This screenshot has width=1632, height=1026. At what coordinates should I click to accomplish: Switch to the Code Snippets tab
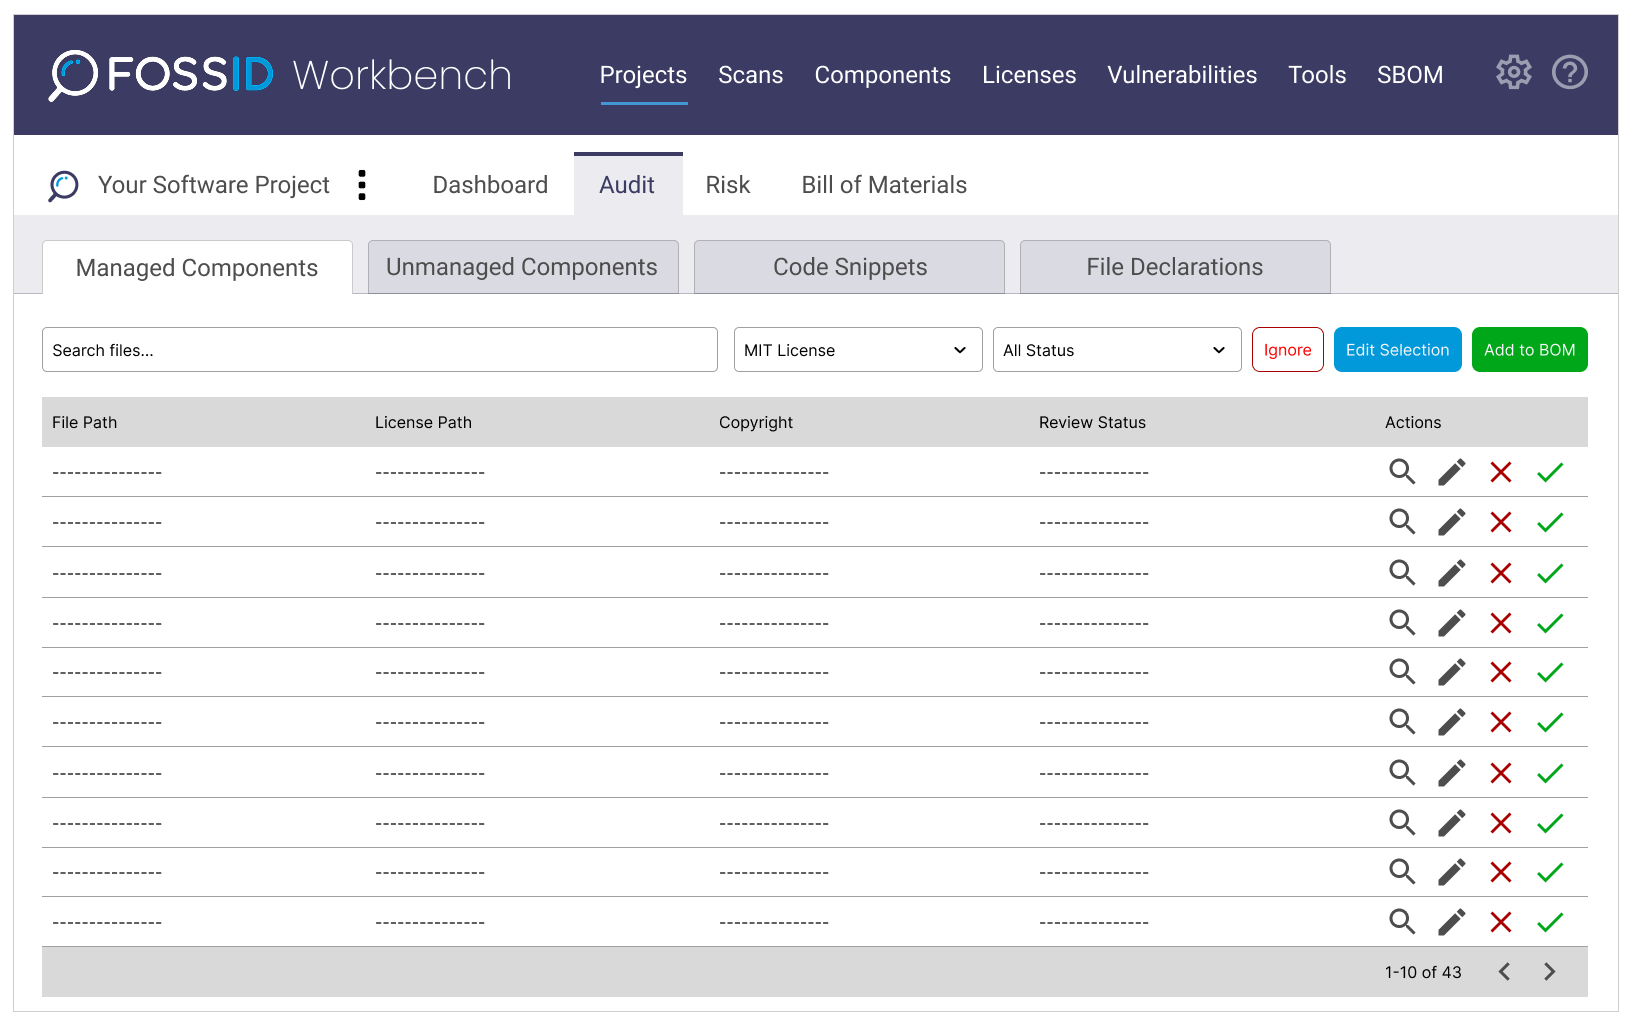849,267
